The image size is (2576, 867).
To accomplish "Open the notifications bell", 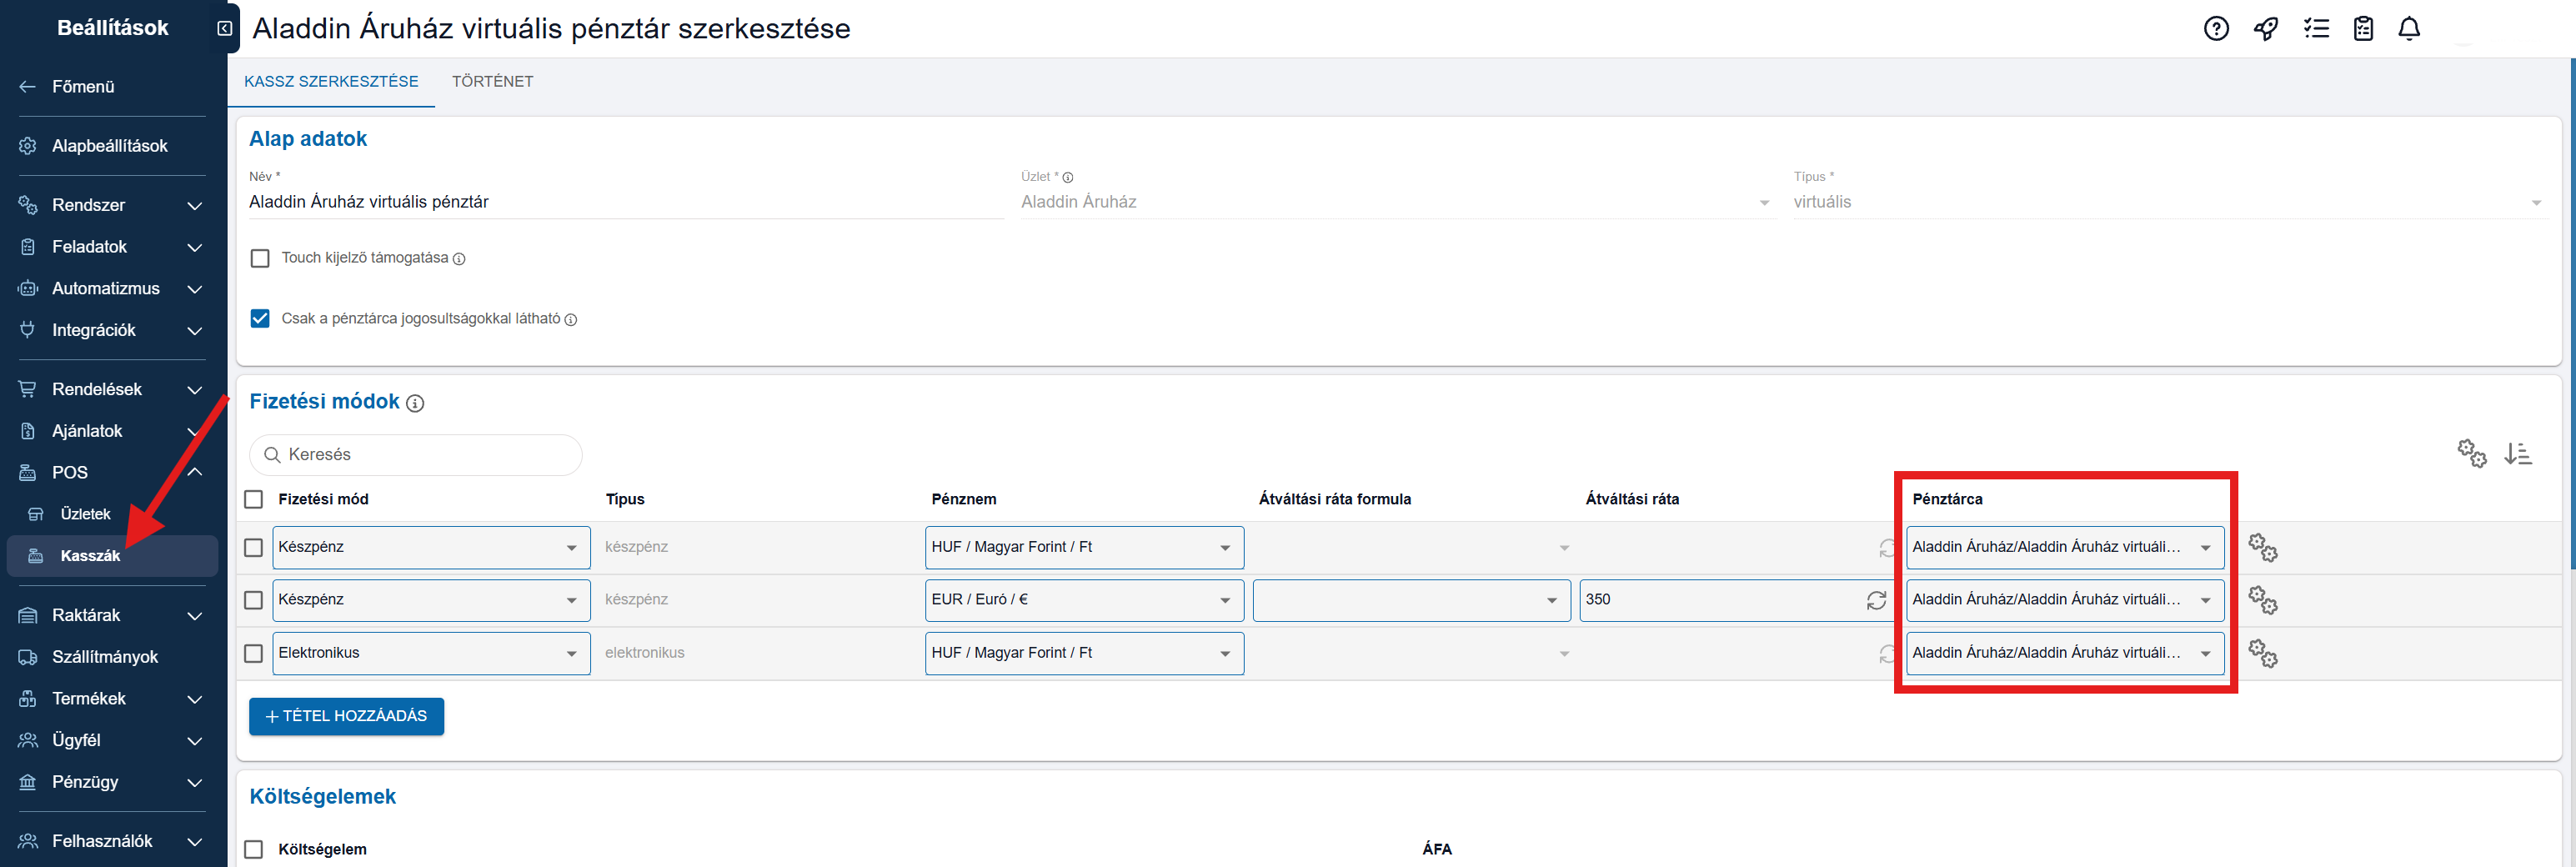I will [2409, 29].
